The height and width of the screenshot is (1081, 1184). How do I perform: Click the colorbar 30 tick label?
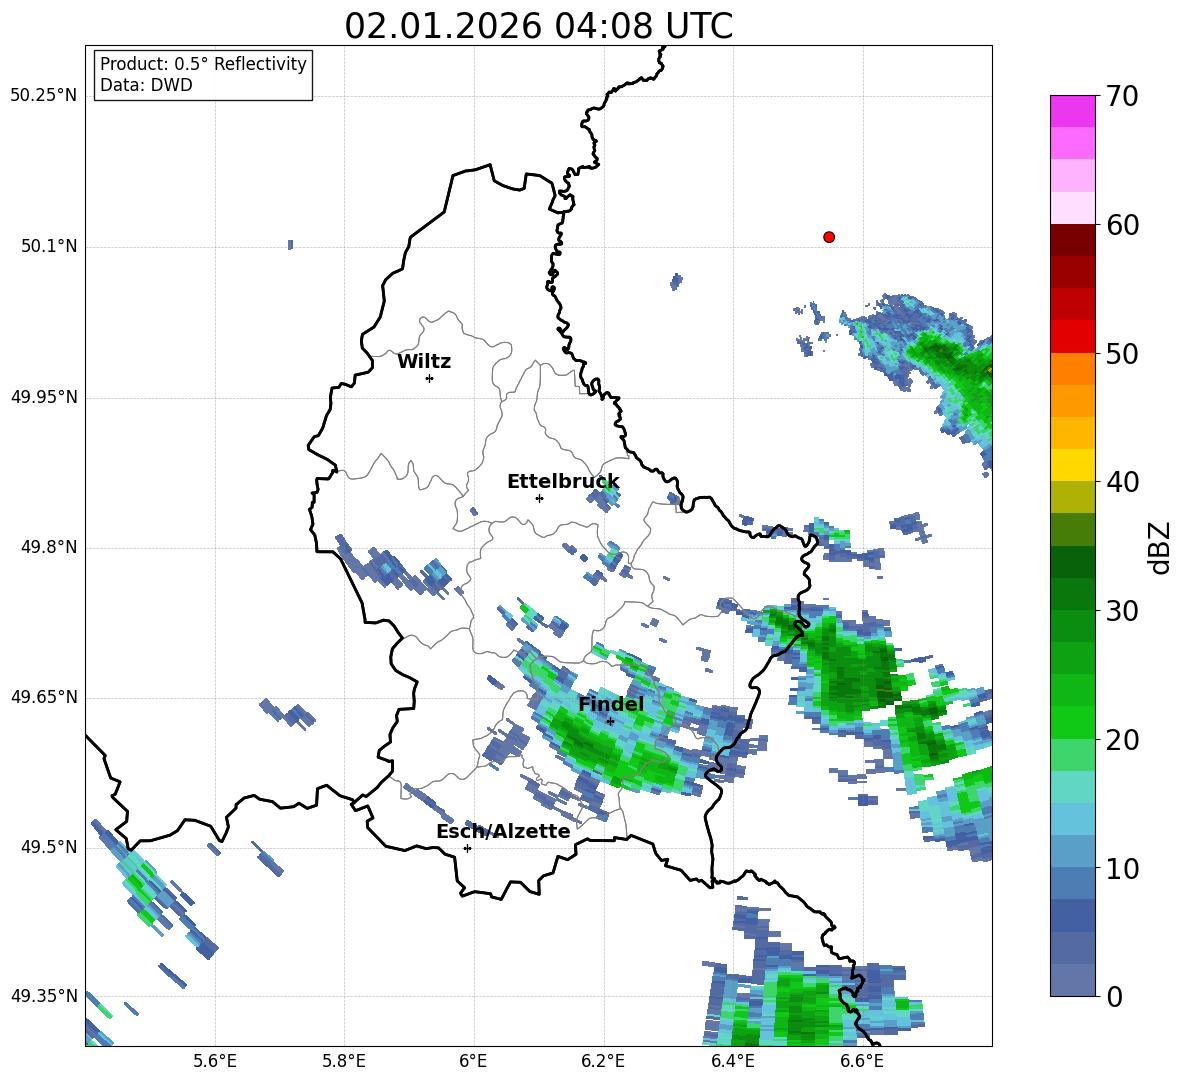click(x=1122, y=611)
